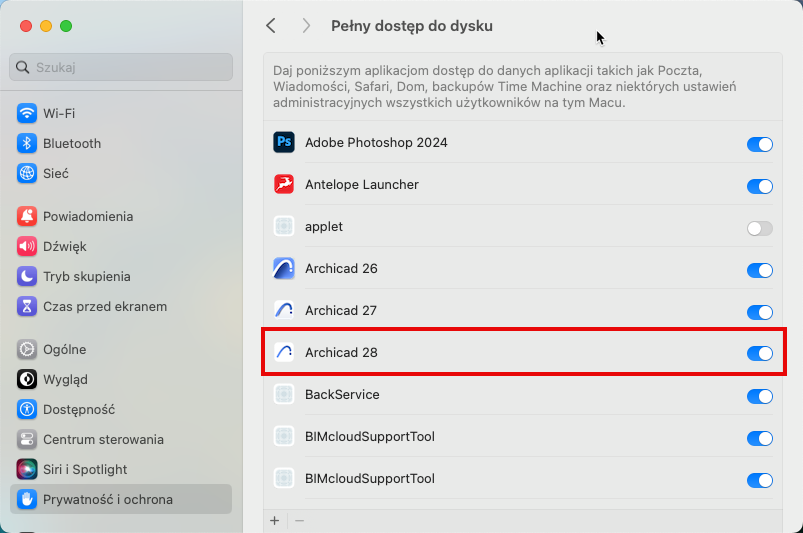Toggle Archicad 26 disk access switch
803x533 pixels.
click(759, 270)
